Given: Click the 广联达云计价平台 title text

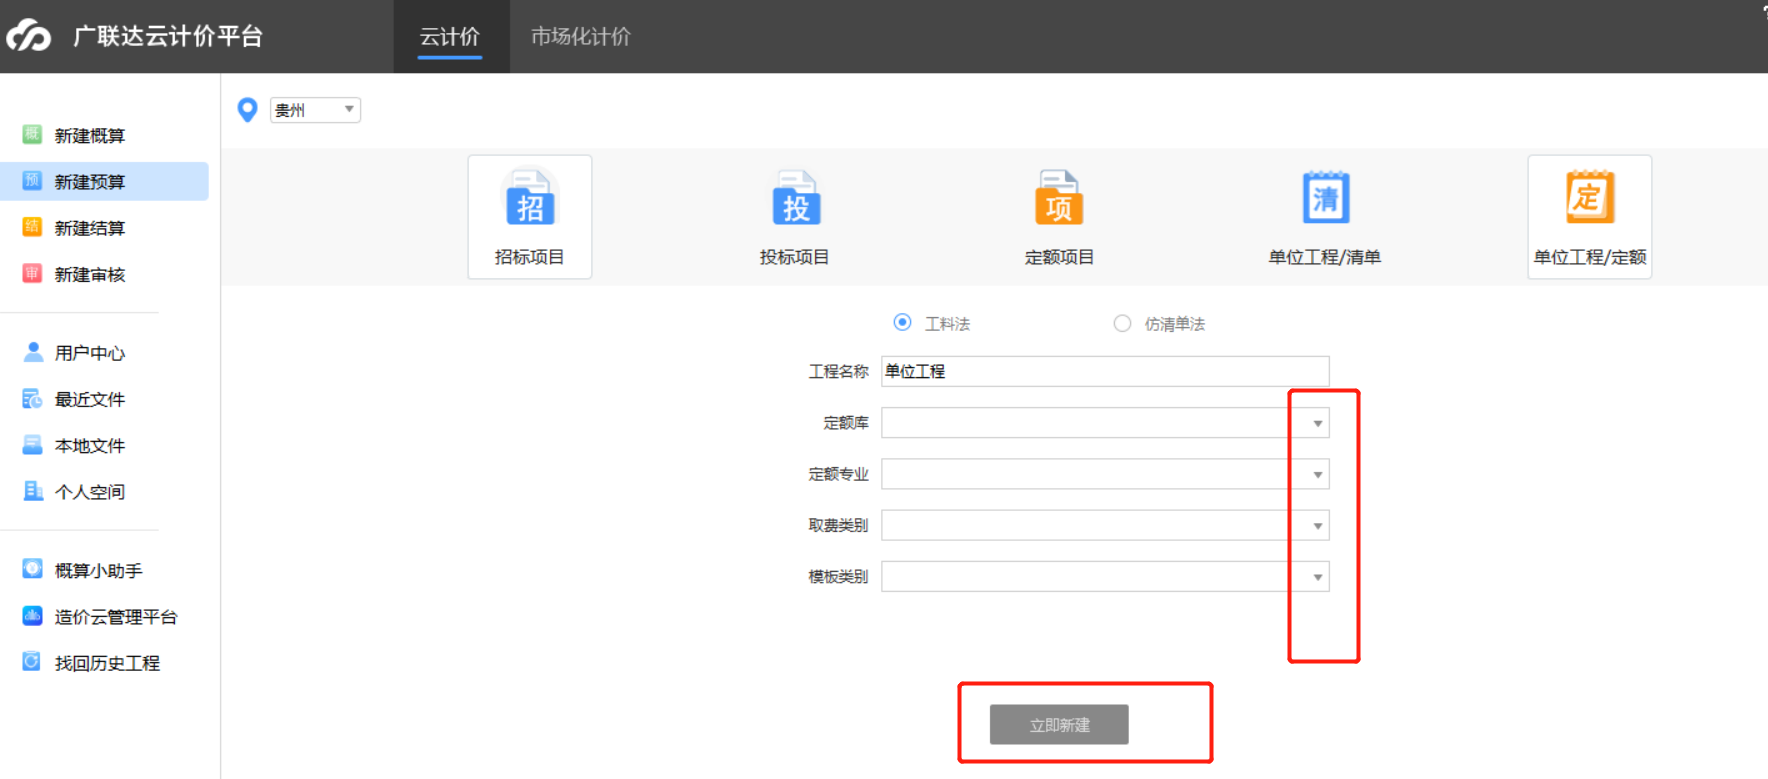Looking at the screenshot, I should 168,37.
